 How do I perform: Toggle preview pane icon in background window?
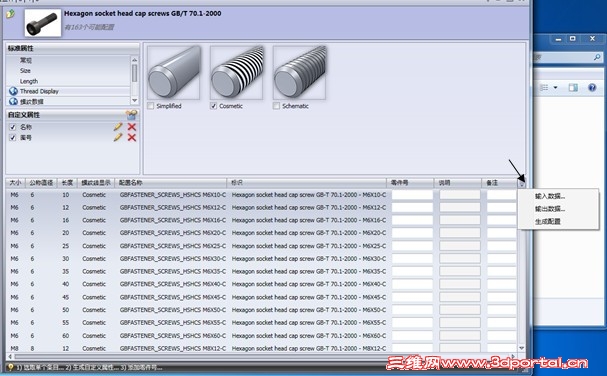[x=573, y=88]
